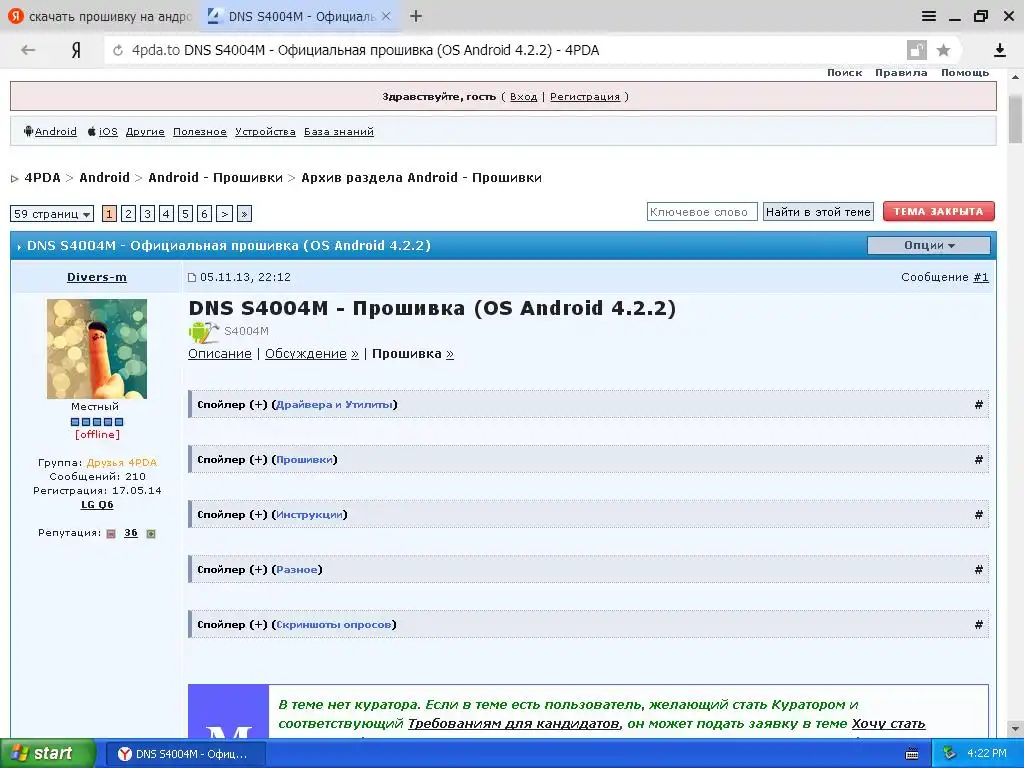
Task: Go to page 5 of topic
Action: (x=185, y=214)
